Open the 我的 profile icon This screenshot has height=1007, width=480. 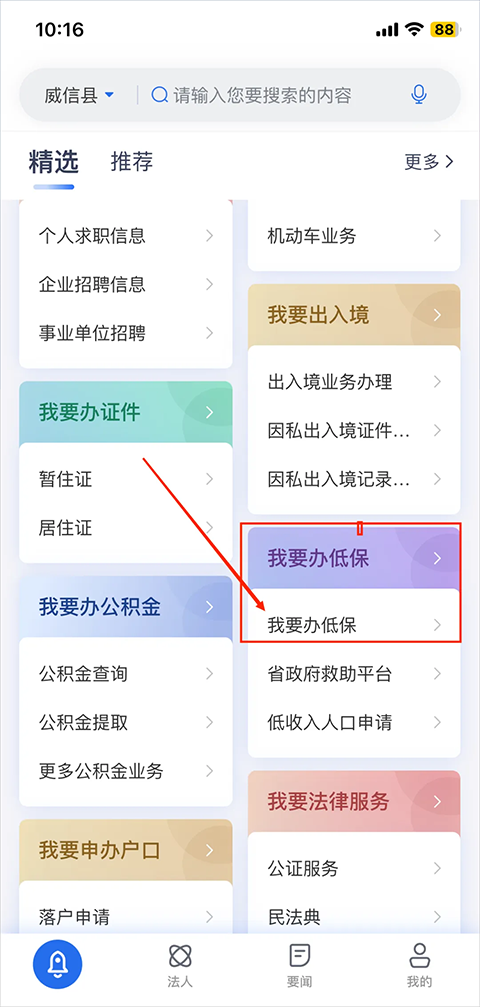point(419,956)
